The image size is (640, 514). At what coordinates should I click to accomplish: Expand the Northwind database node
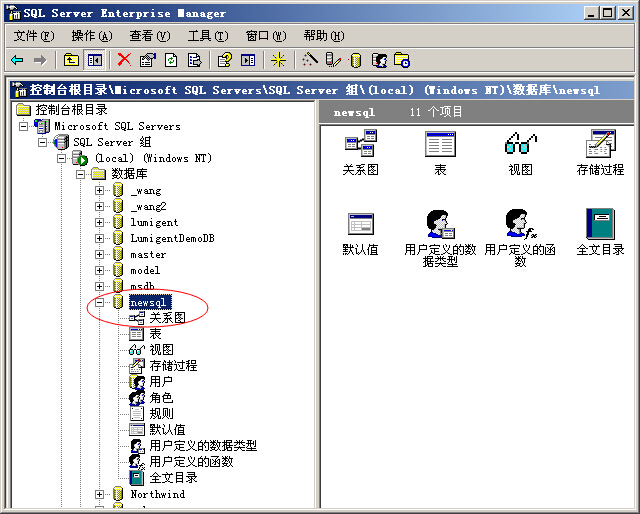tap(100, 494)
